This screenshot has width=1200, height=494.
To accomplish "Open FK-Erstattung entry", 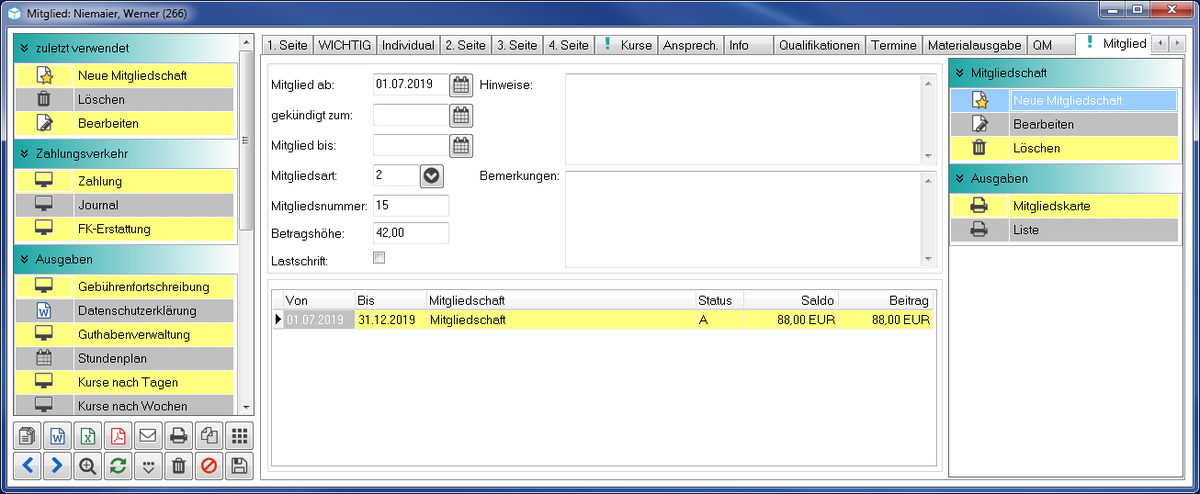I will click(125, 229).
